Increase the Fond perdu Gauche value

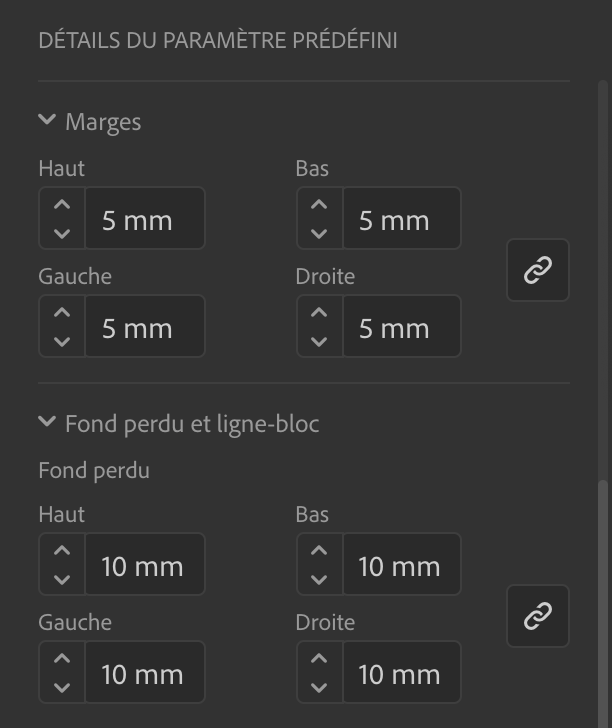62,658
